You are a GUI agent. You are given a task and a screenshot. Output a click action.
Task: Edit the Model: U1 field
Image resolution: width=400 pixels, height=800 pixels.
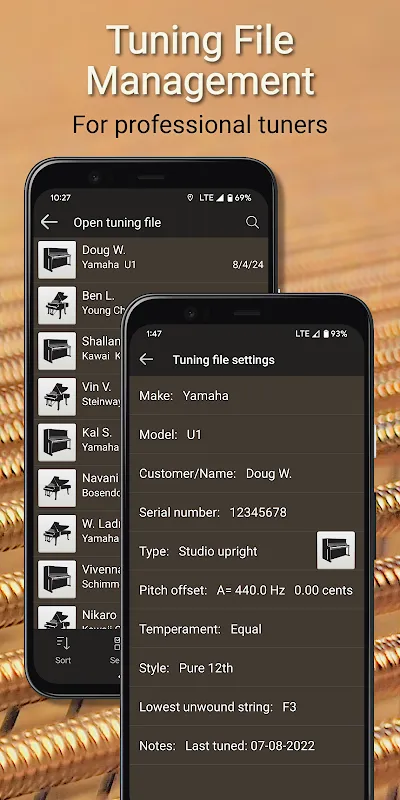[x=246, y=434]
